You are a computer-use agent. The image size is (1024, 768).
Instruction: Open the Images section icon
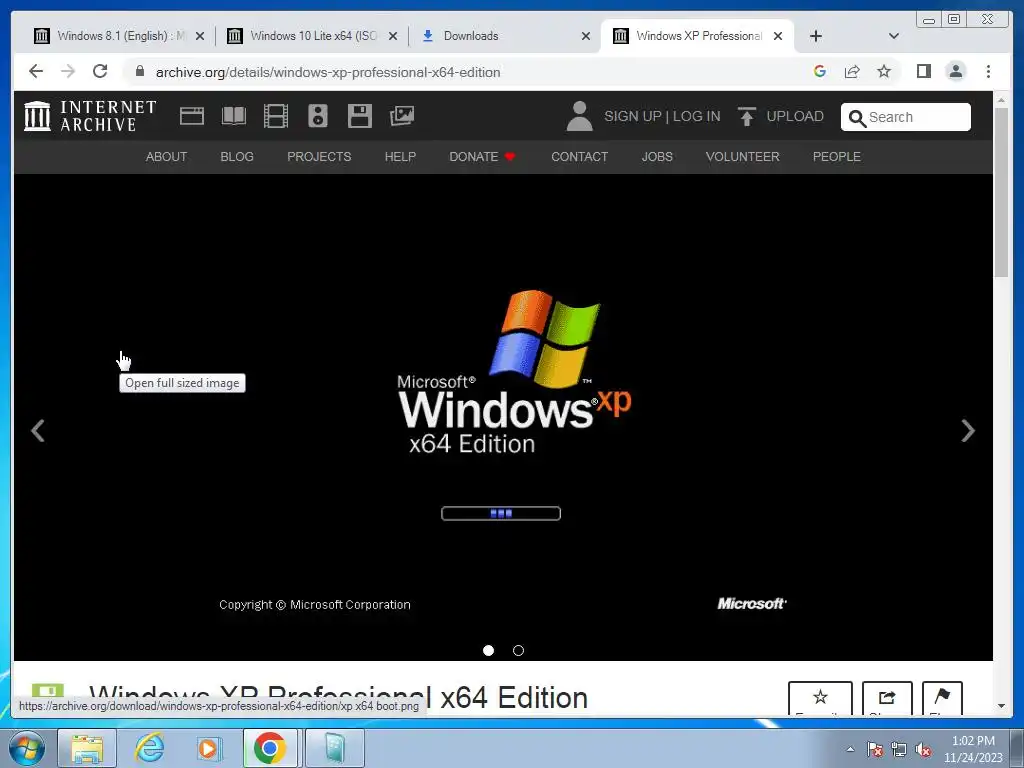[x=402, y=116]
